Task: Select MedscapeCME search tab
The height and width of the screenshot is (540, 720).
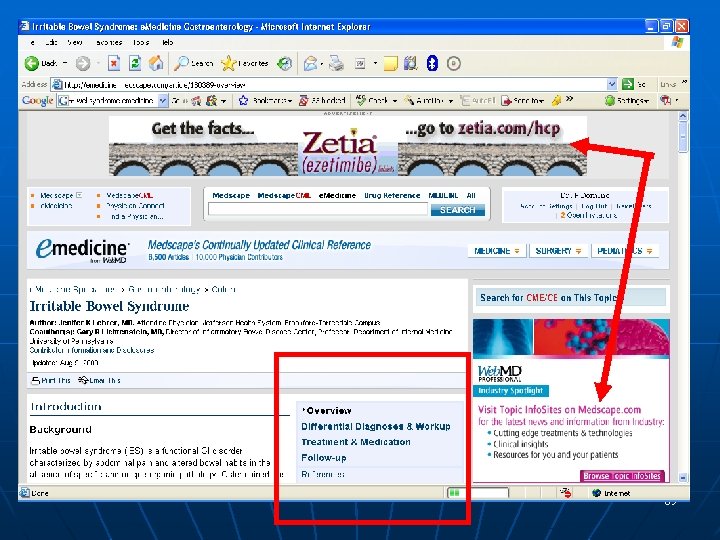Action: (284, 196)
